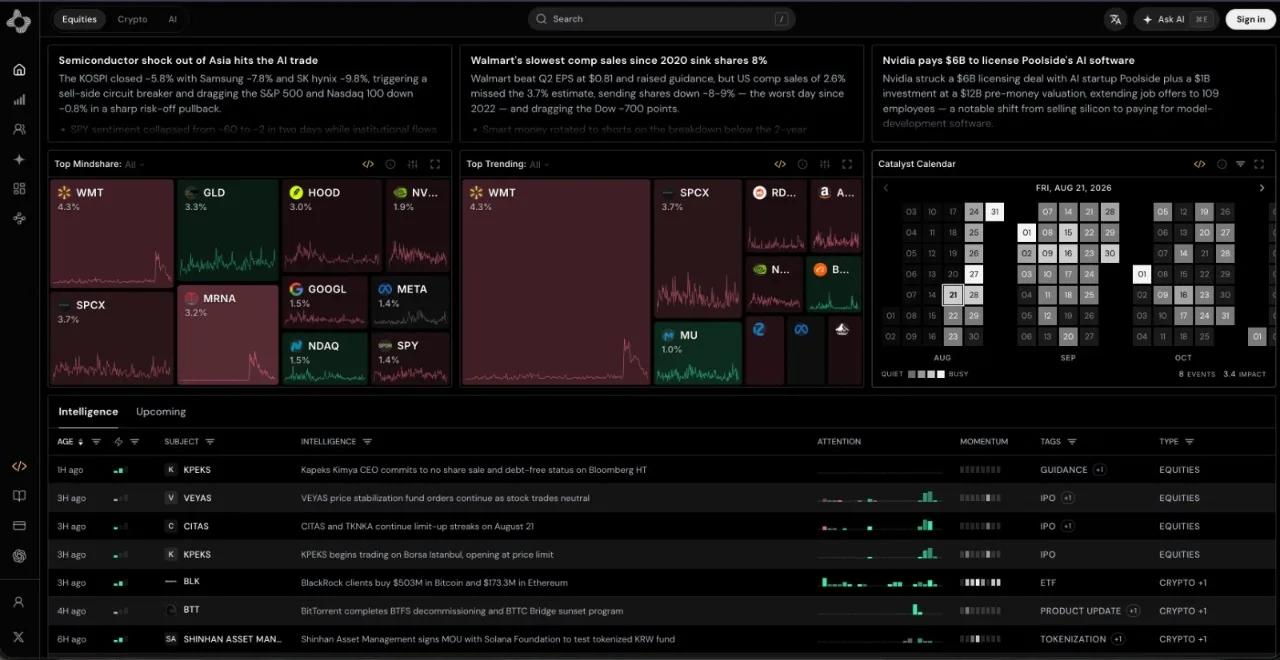This screenshot has width=1280, height=660.
Task: Click the TOKENIZATION tag in Shinhan row
Action: pos(1074,639)
